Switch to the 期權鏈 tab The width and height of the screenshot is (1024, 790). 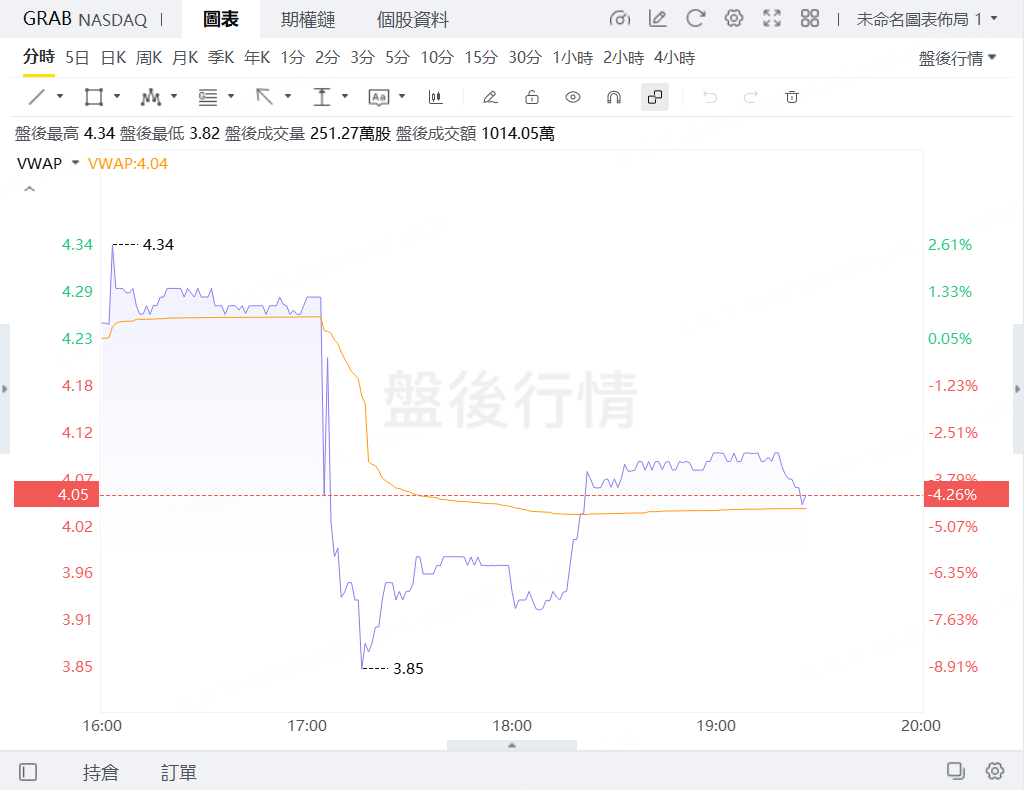point(308,20)
